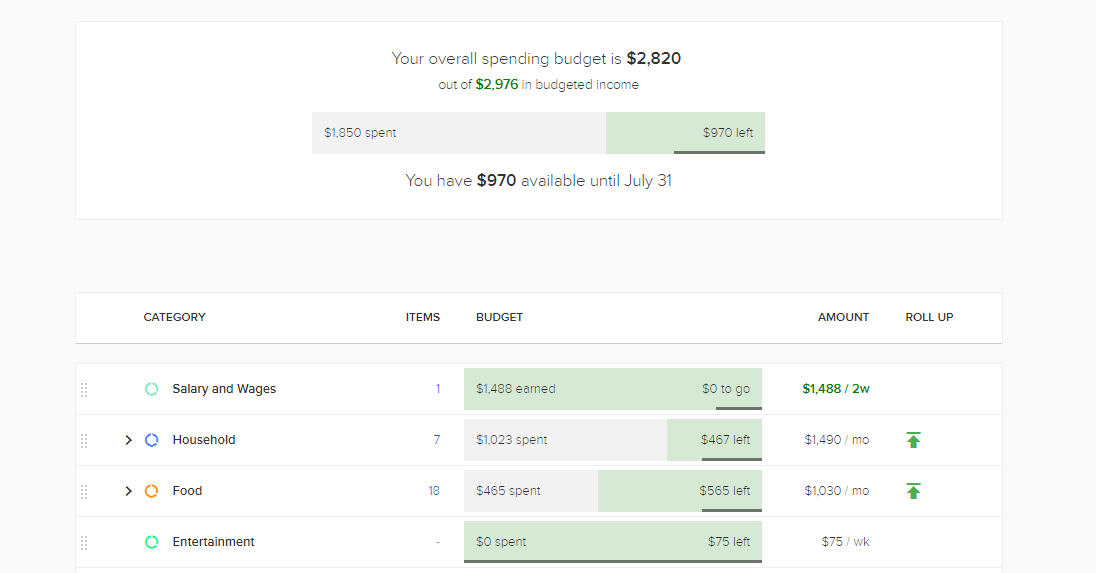The width and height of the screenshot is (1096, 573).
Task: Click drag handle for Salary and Wages row
Action: click(84, 390)
